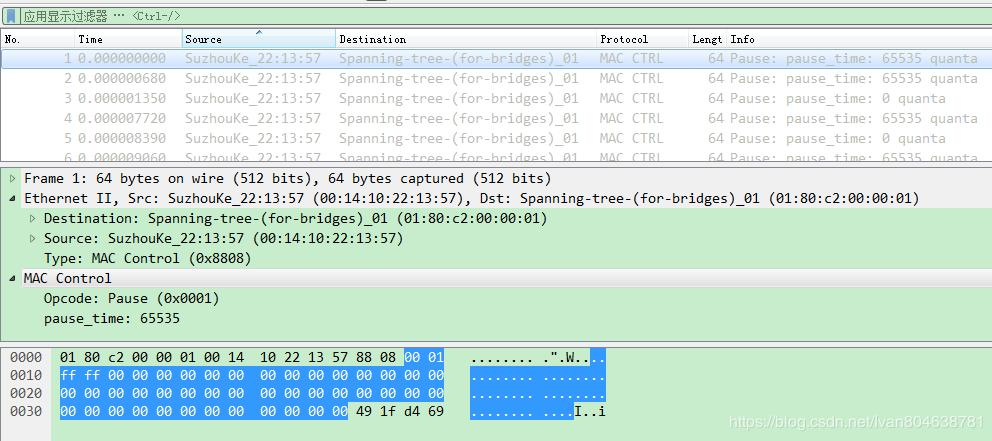Collapse the MAC Control tree node
This screenshot has height=441, width=992.
point(13,278)
